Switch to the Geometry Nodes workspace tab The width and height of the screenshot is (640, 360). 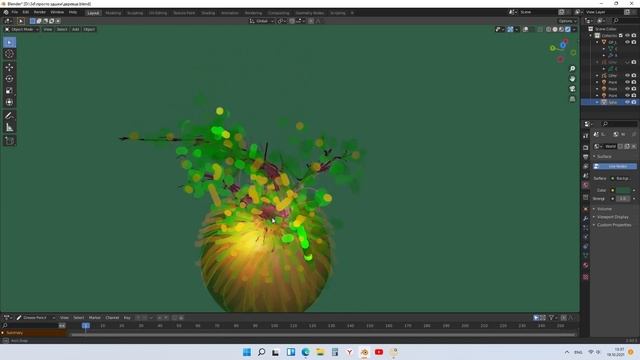pos(309,13)
